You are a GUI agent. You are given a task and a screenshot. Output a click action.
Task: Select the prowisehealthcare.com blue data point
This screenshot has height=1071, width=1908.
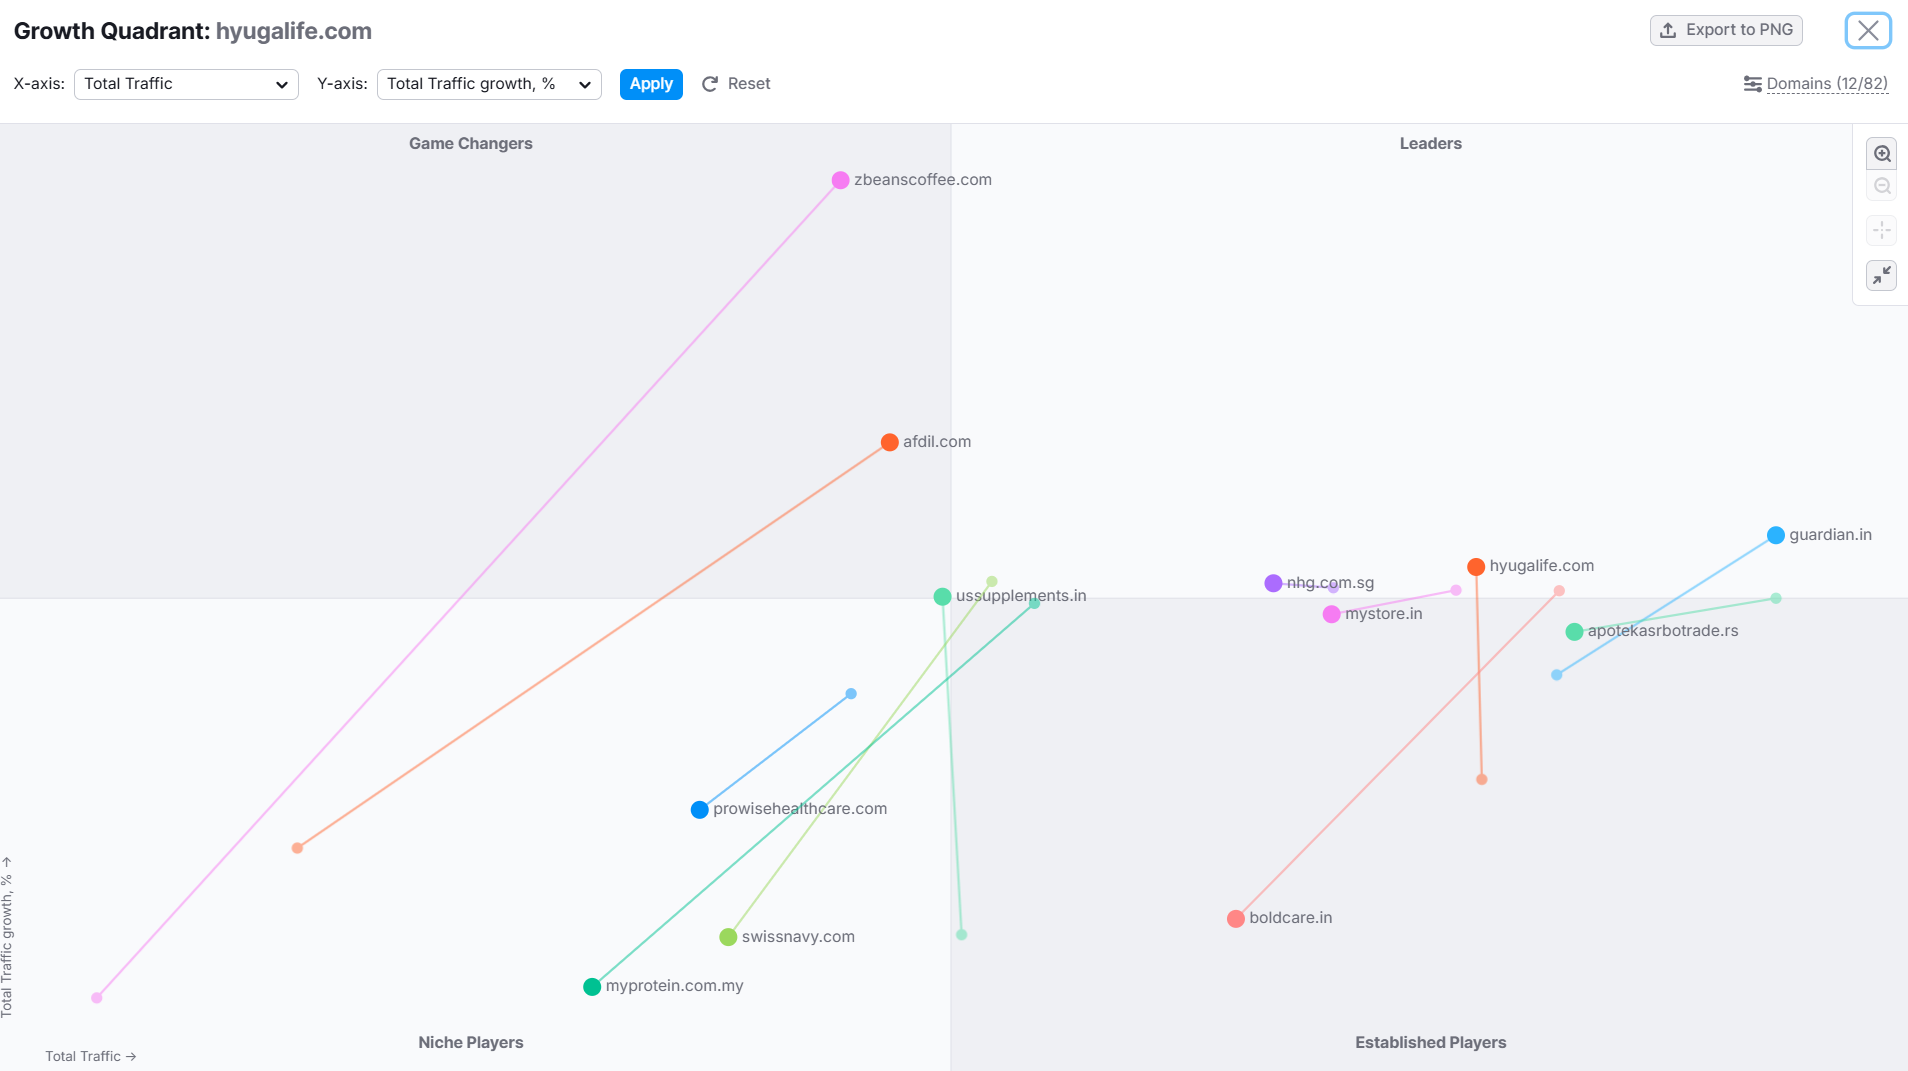pyautogui.click(x=699, y=809)
